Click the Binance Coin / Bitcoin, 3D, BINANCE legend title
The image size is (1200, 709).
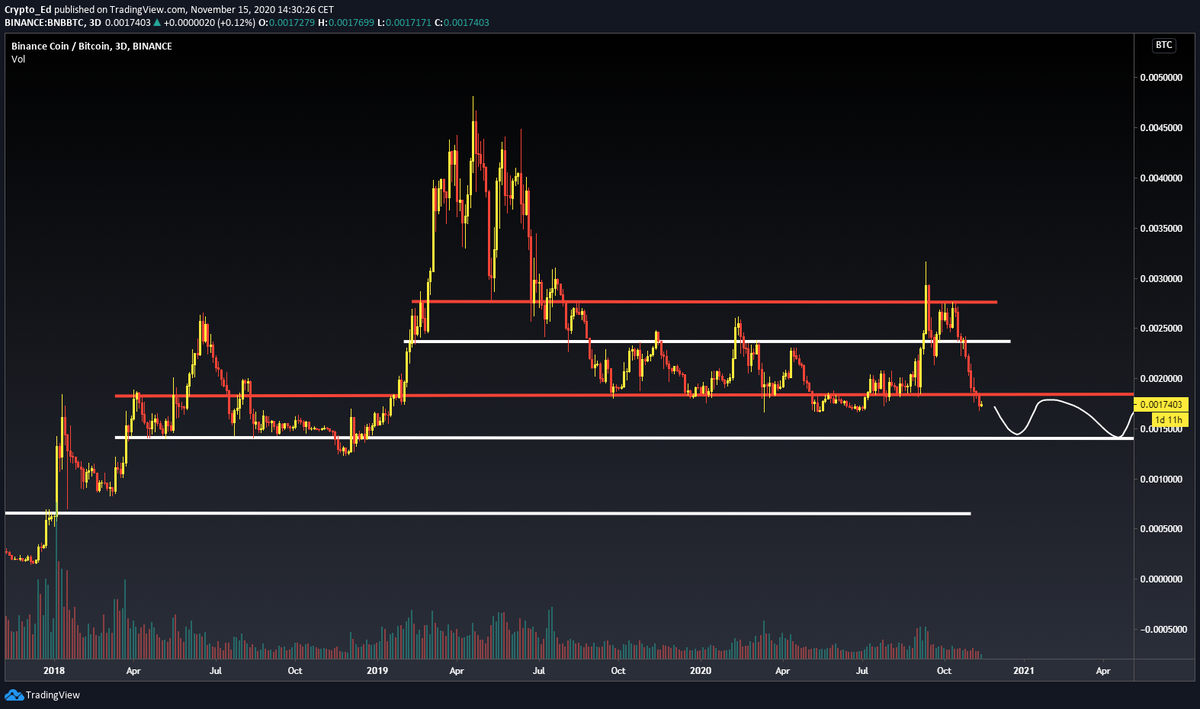pyautogui.click(x=92, y=46)
